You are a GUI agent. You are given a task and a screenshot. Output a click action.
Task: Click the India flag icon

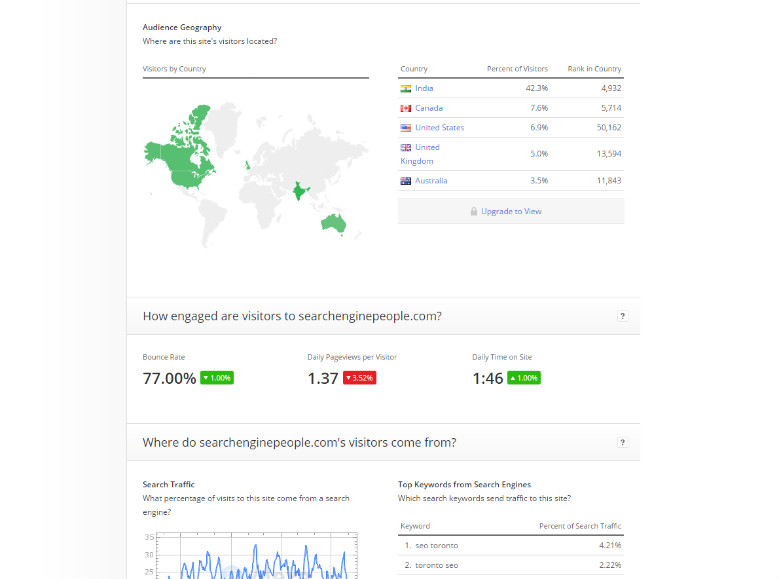pyautogui.click(x=405, y=88)
